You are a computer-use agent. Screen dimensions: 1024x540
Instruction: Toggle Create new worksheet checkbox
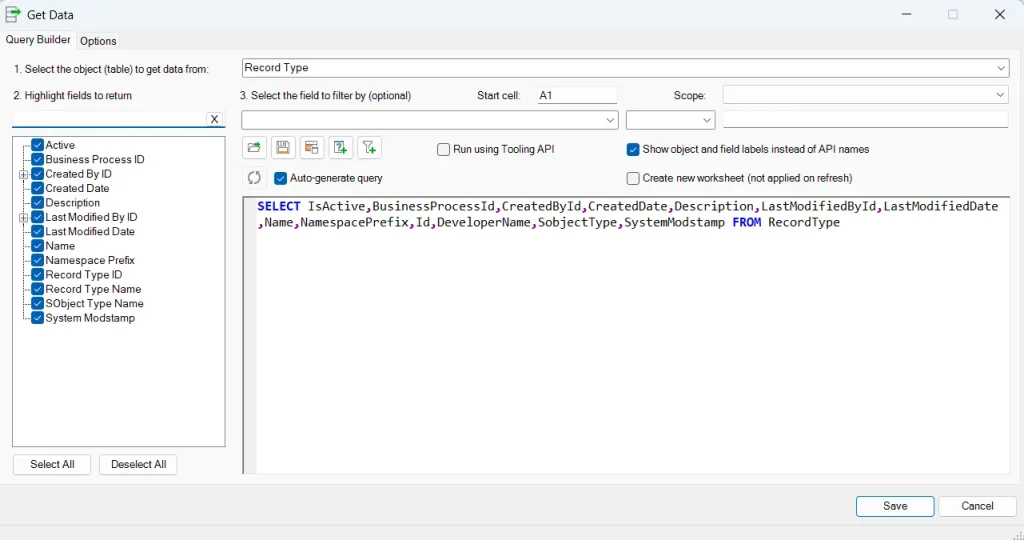(633, 178)
